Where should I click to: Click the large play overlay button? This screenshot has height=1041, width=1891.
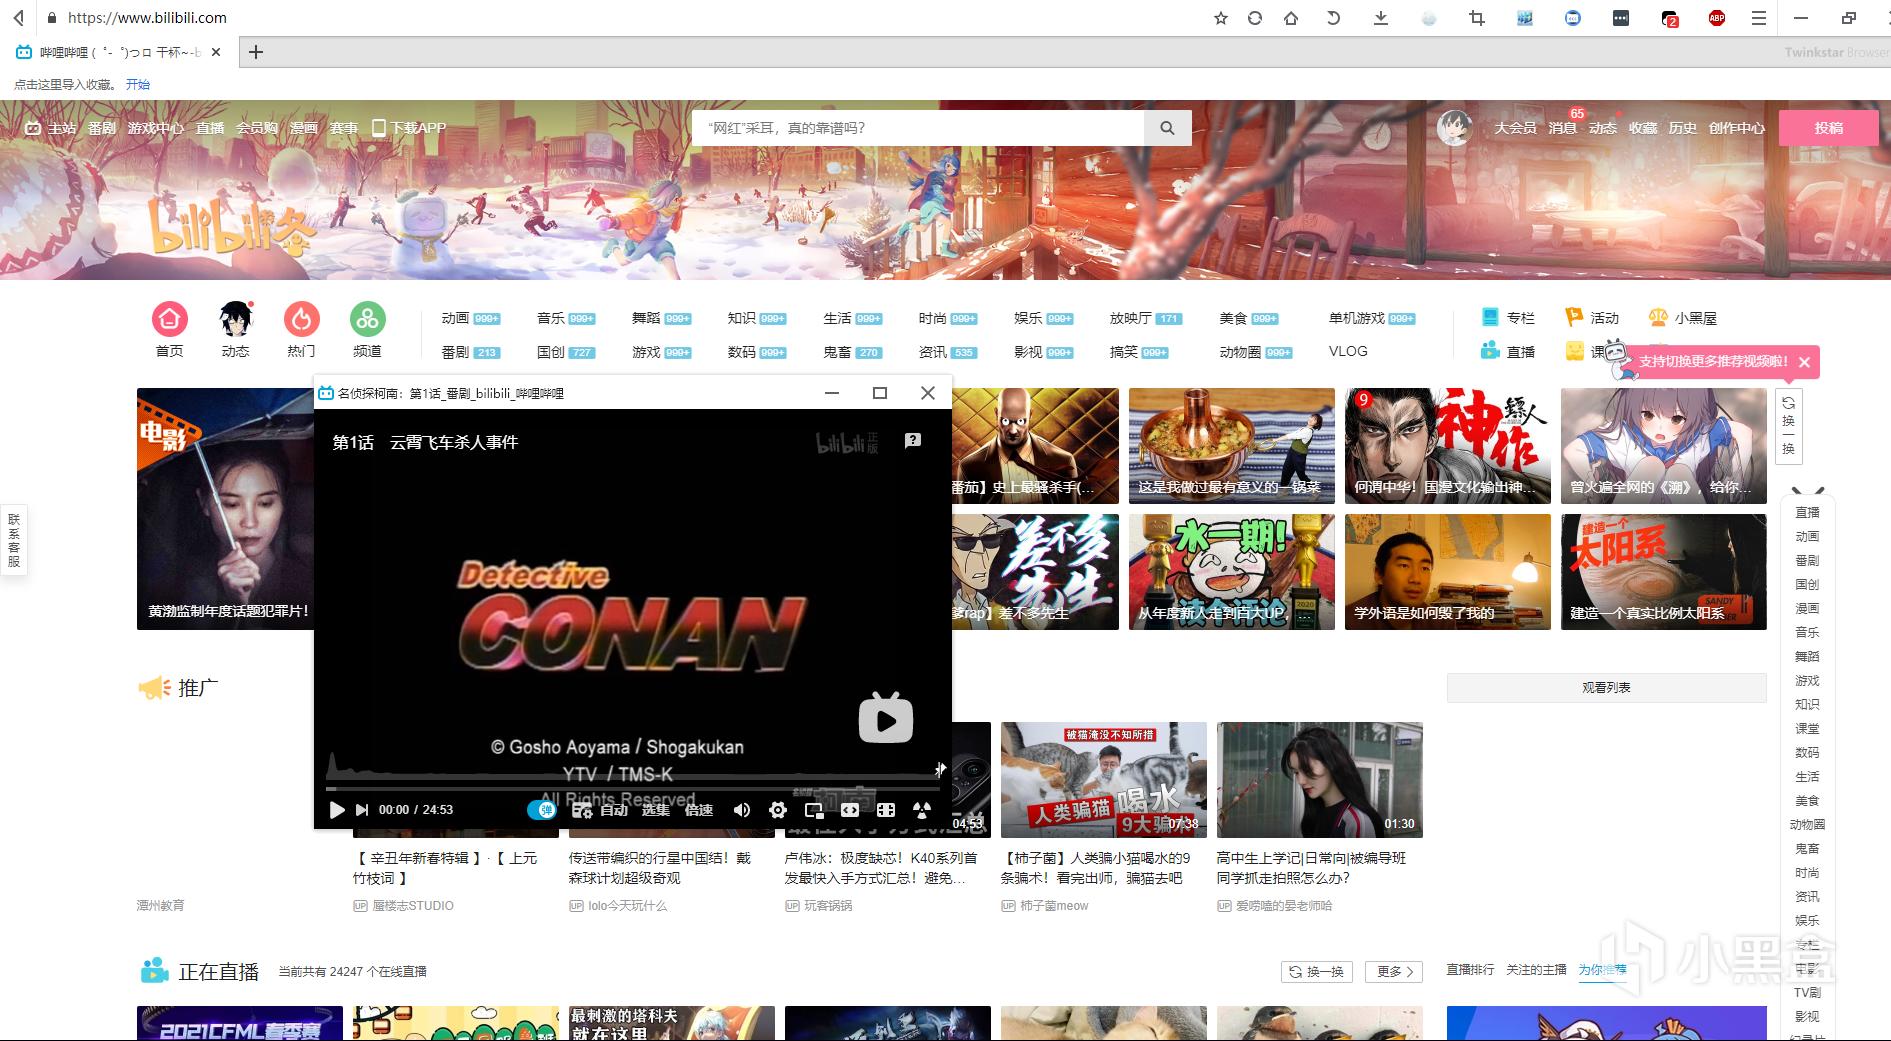886,718
